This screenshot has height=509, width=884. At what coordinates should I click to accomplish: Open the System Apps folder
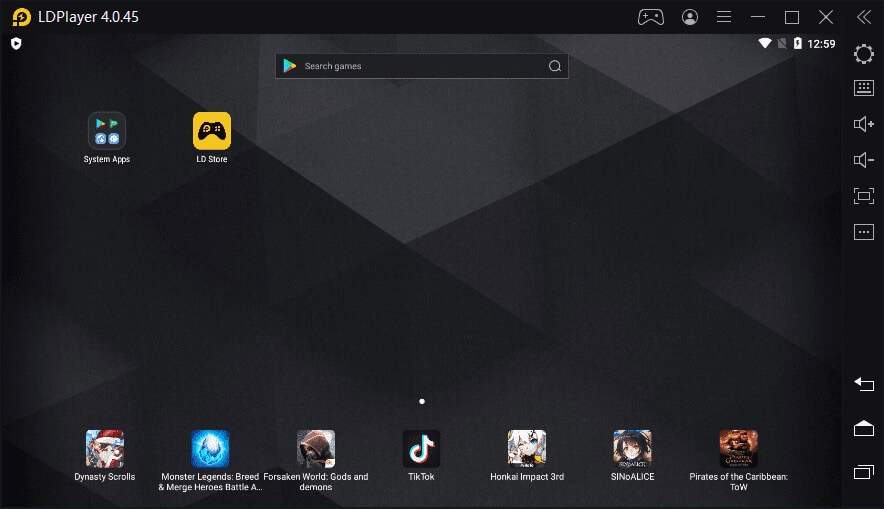pos(107,131)
